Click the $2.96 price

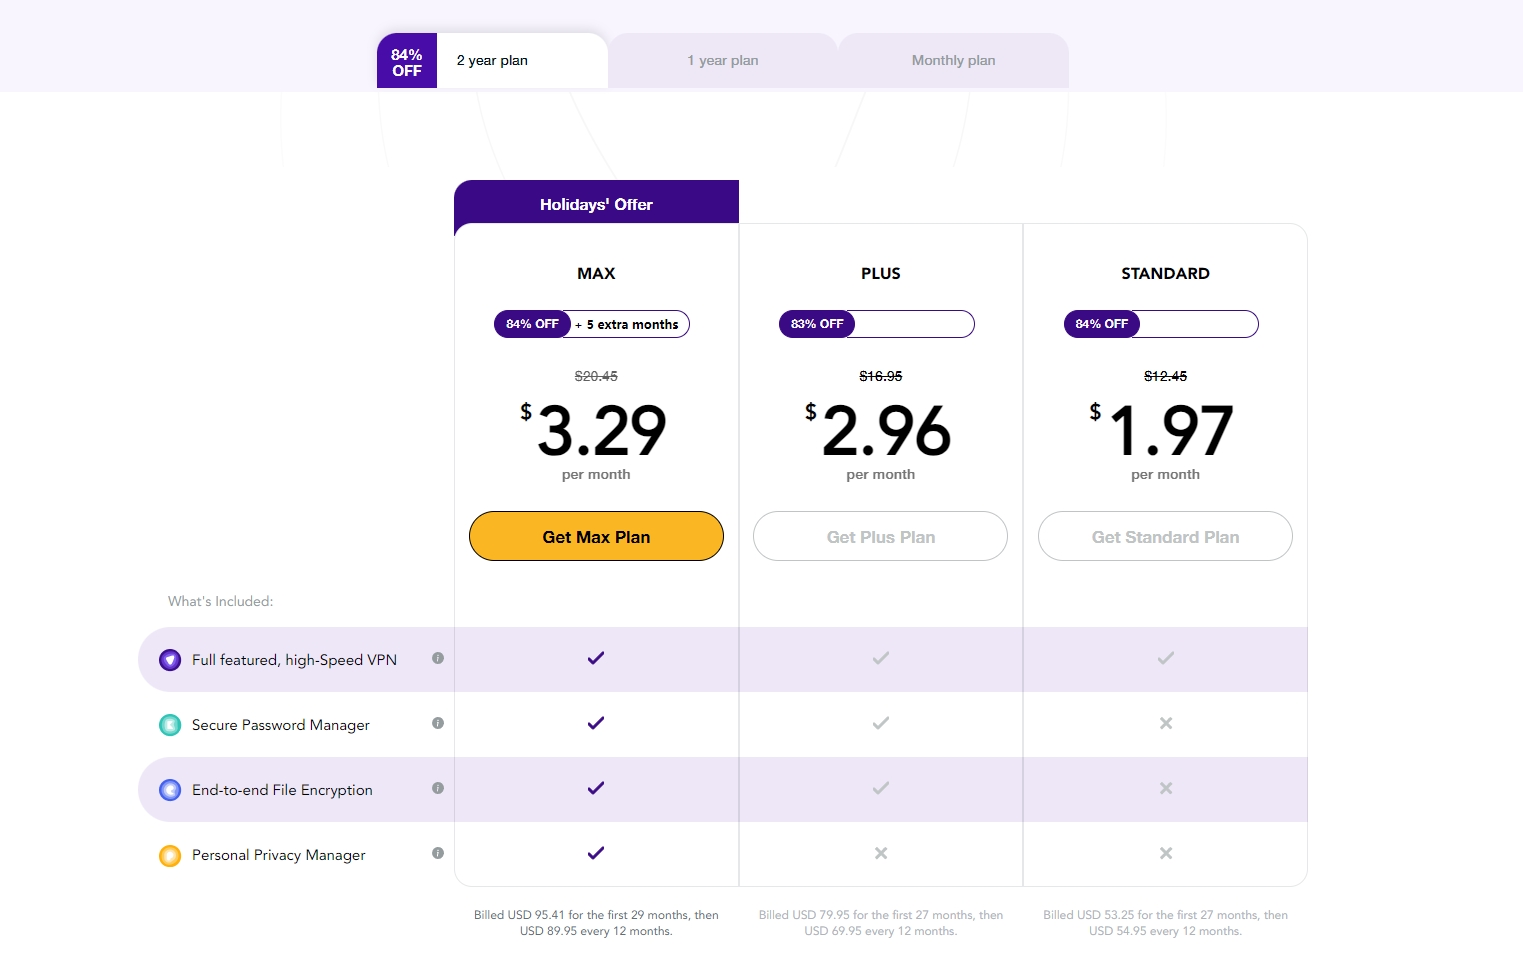(879, 431)
